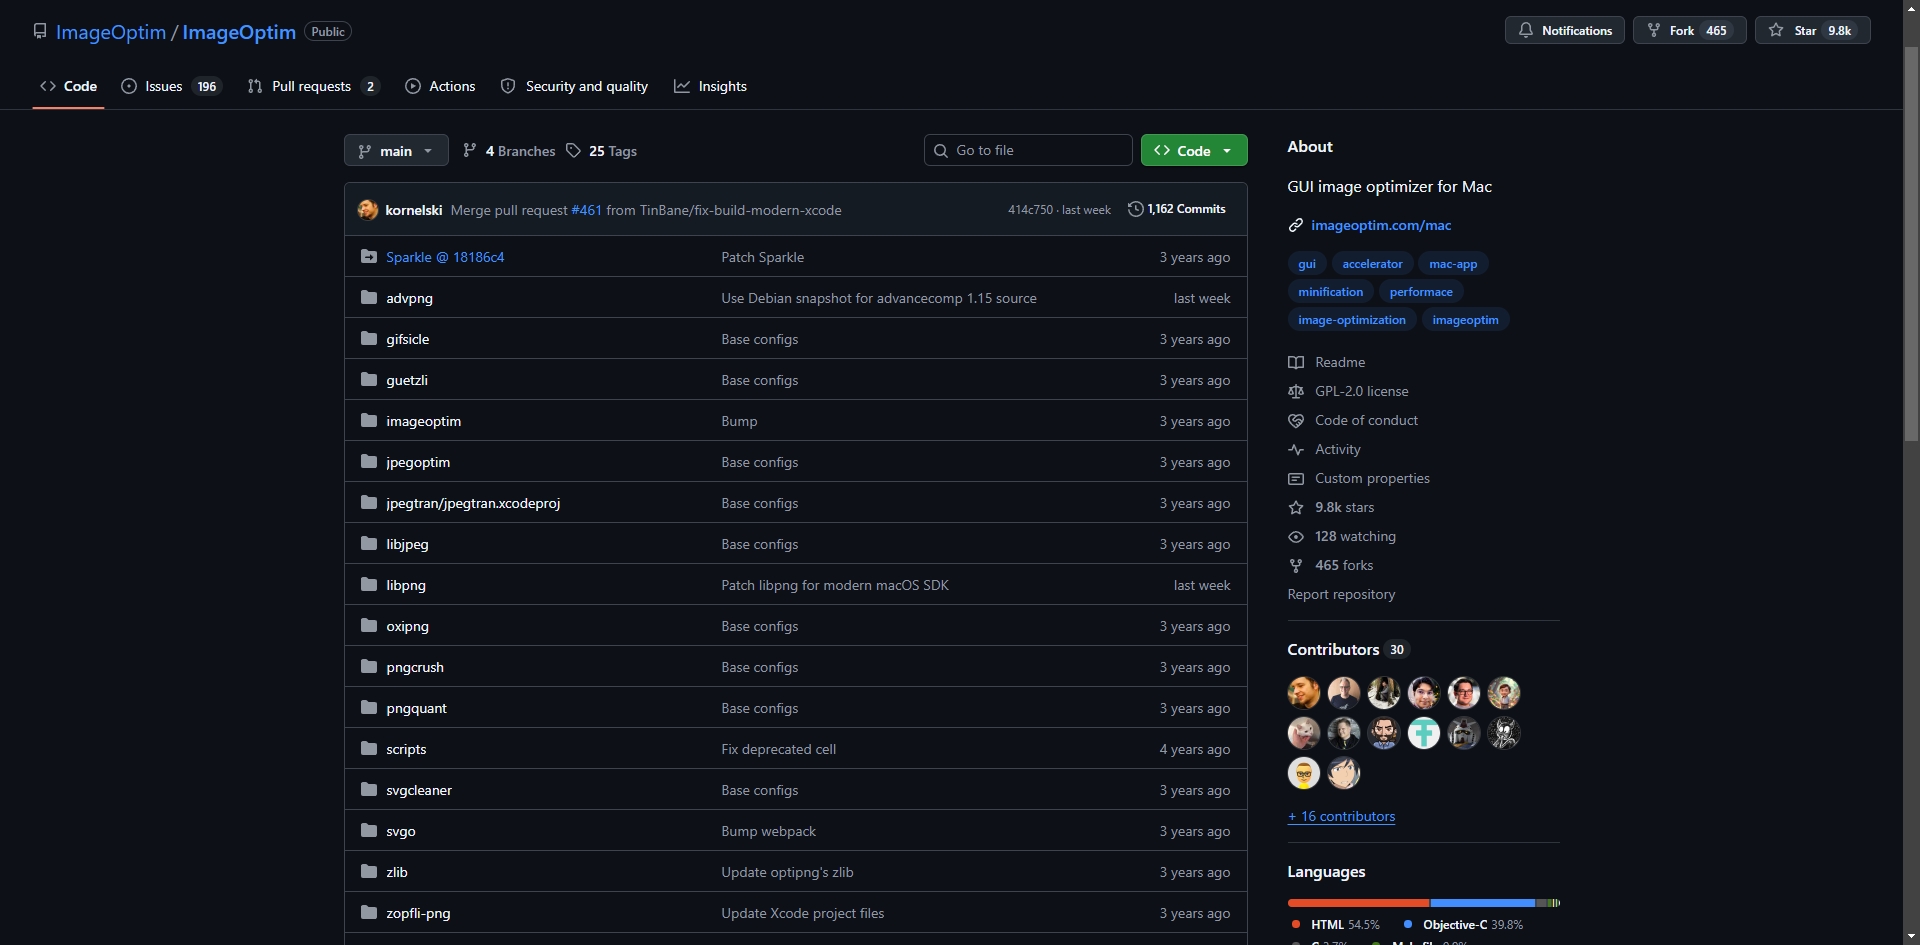Open the pngquant folder
The image size is (1920, 945).
click(416, 708)
